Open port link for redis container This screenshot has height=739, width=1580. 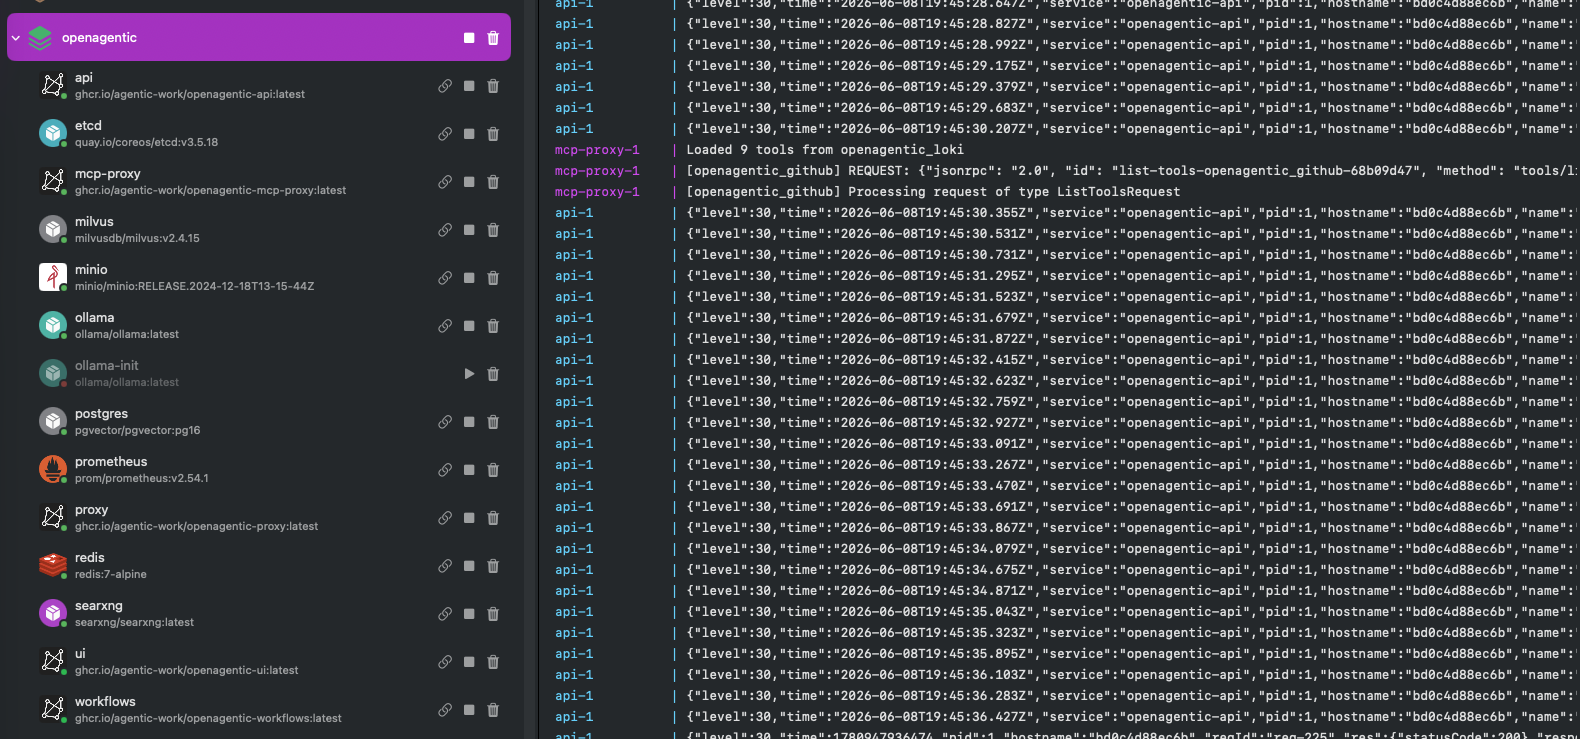click(x=445, y=566)
